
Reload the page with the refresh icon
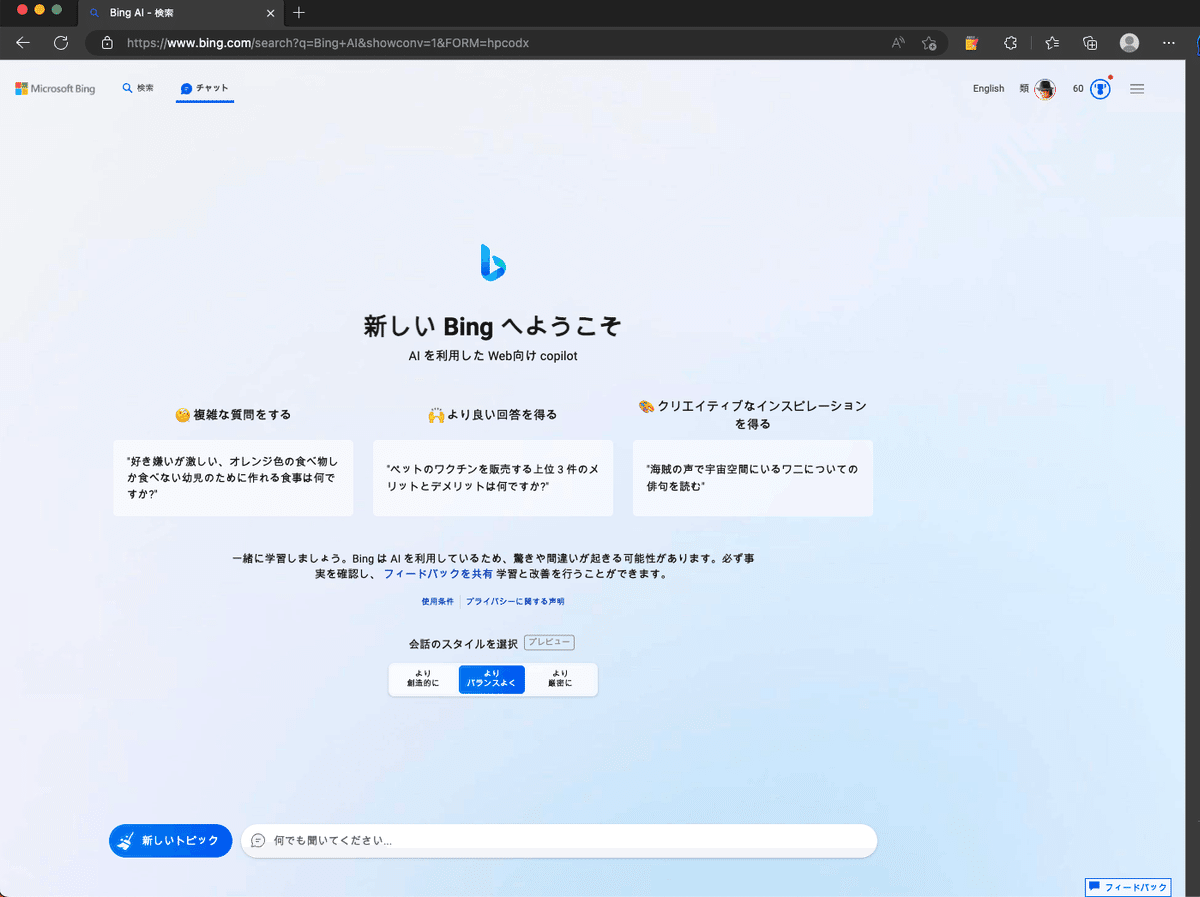click(61, 43)
